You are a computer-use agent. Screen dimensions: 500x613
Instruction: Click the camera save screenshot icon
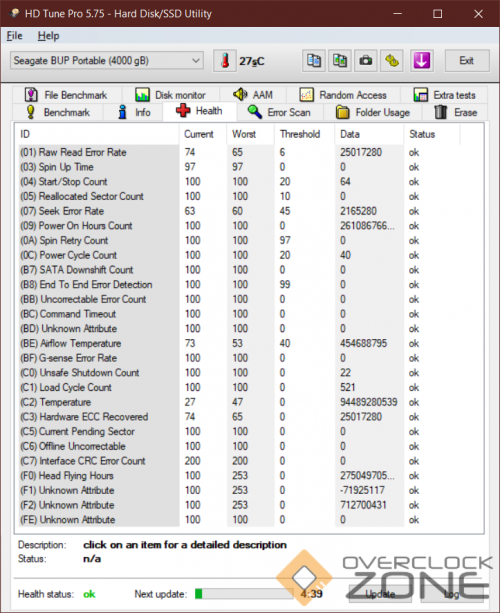[366, 61]
